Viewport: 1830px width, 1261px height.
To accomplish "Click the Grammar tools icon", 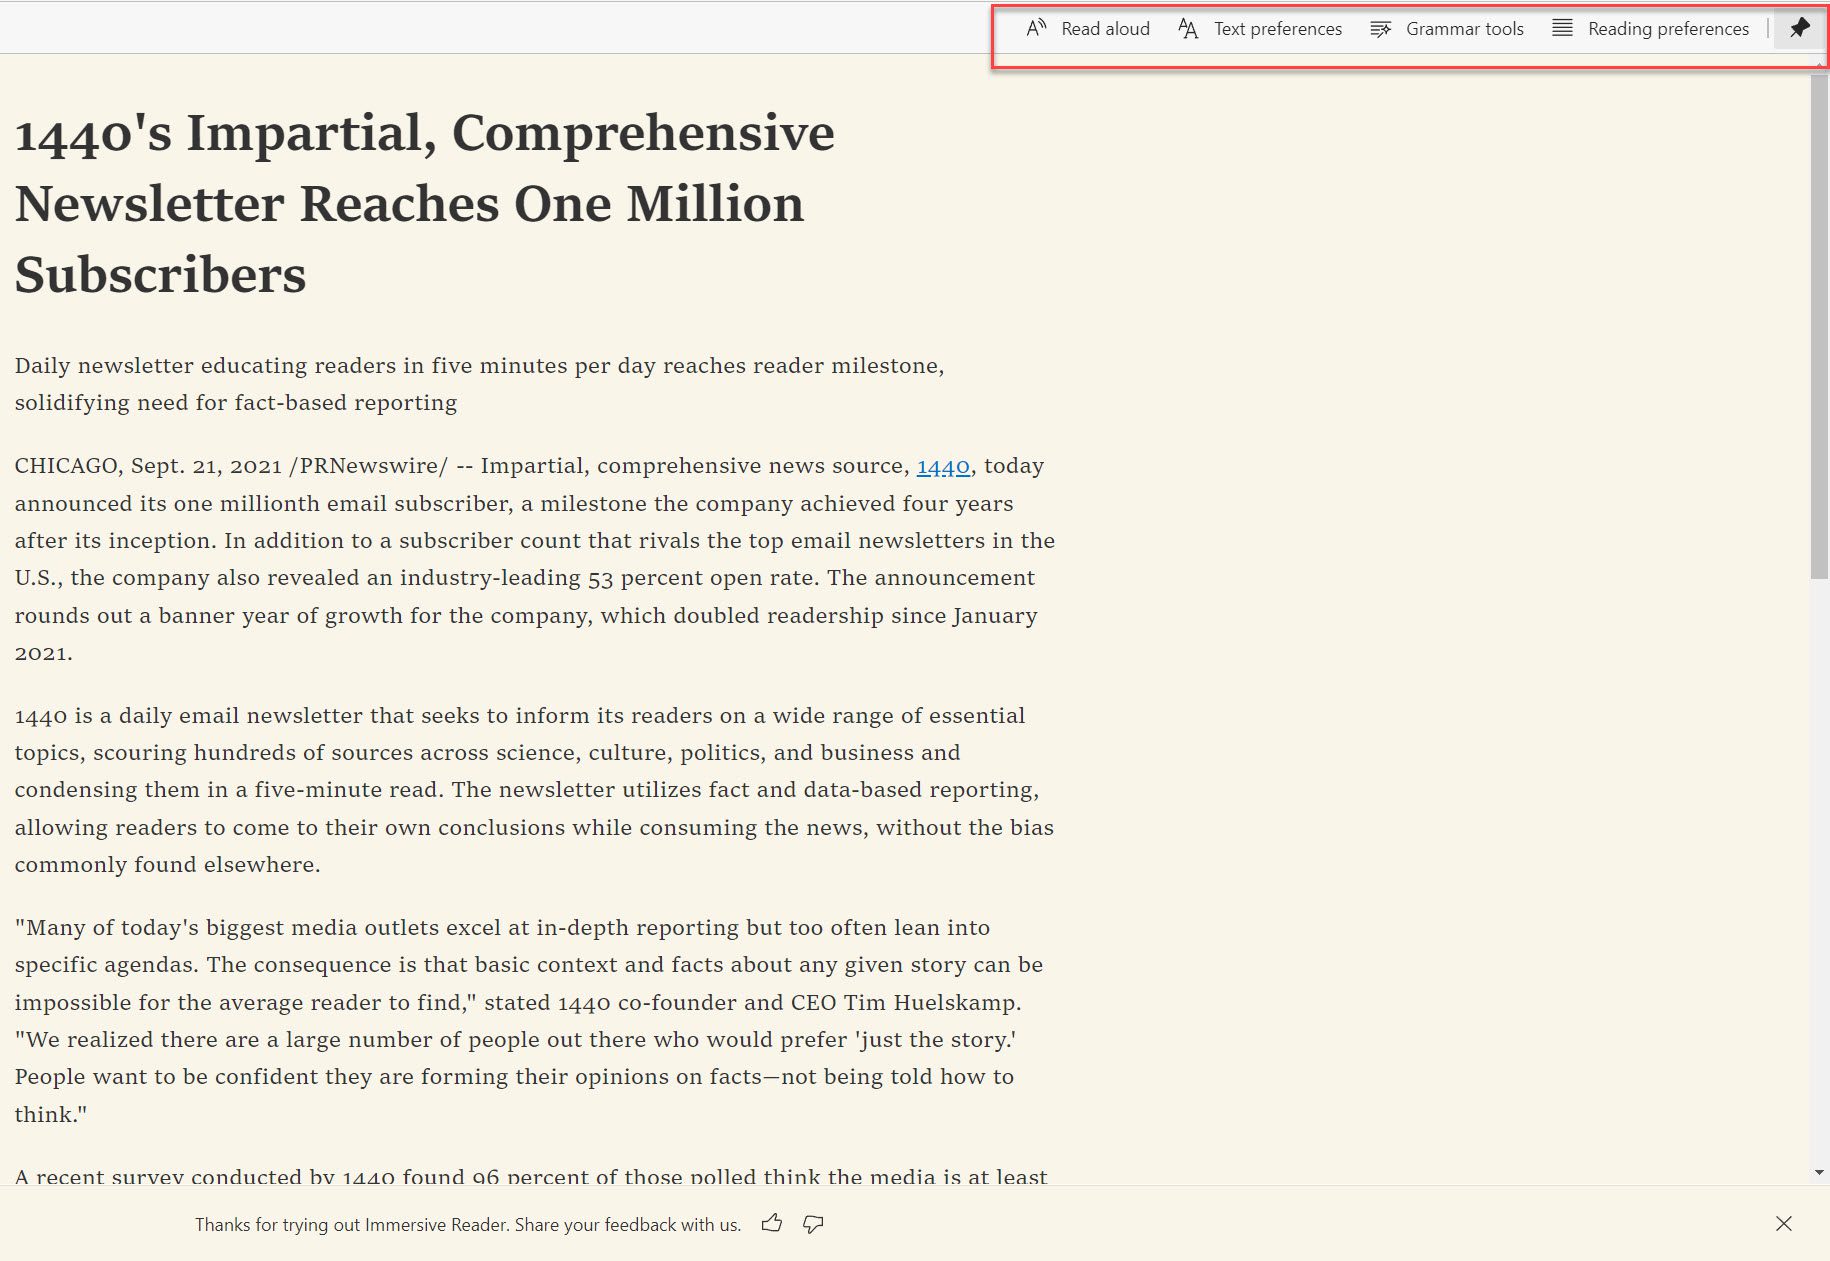I will (1380, 28).
